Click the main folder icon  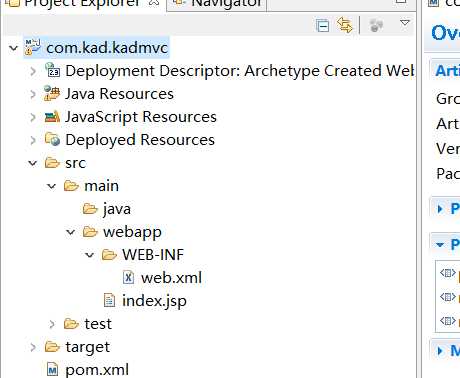click(x=71, y=186)
